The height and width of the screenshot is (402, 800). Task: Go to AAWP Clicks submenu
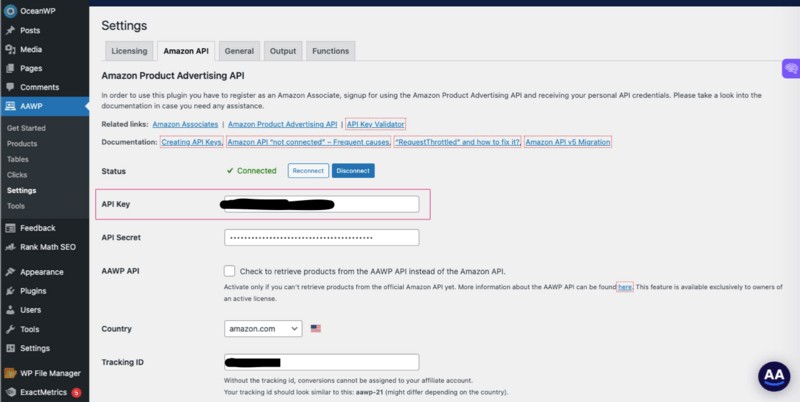click(x=17, y=175)
